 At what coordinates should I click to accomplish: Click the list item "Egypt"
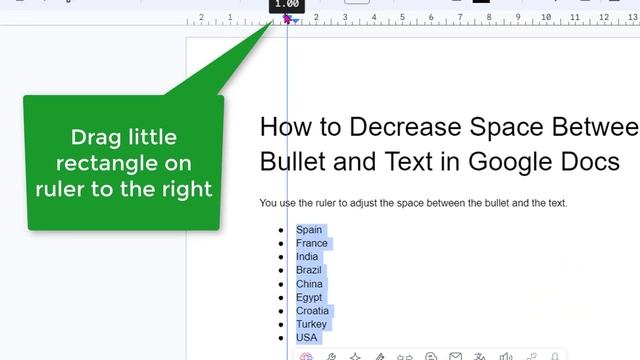[309, 298]
